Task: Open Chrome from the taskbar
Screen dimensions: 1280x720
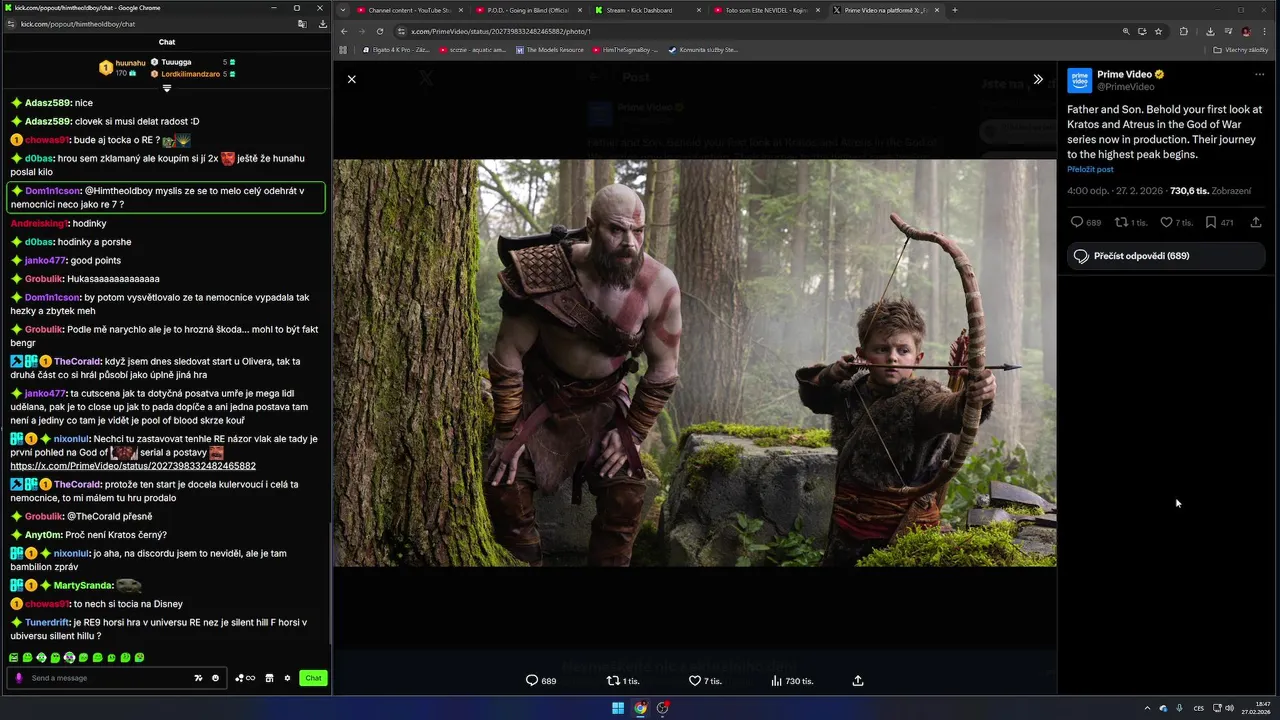Action: (x=640, y=708)
